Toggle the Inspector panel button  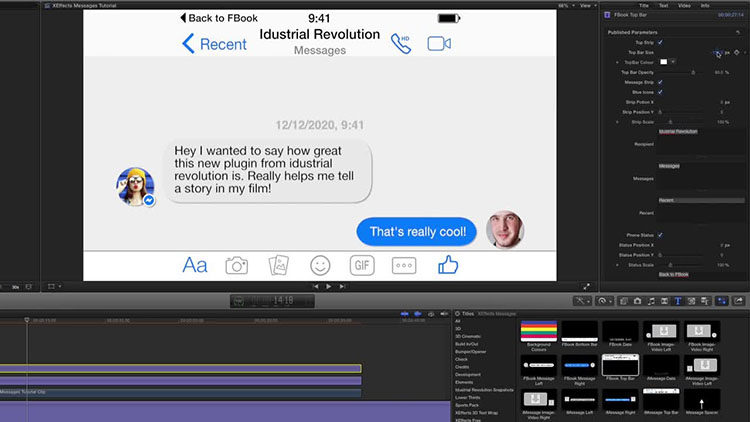722,301
